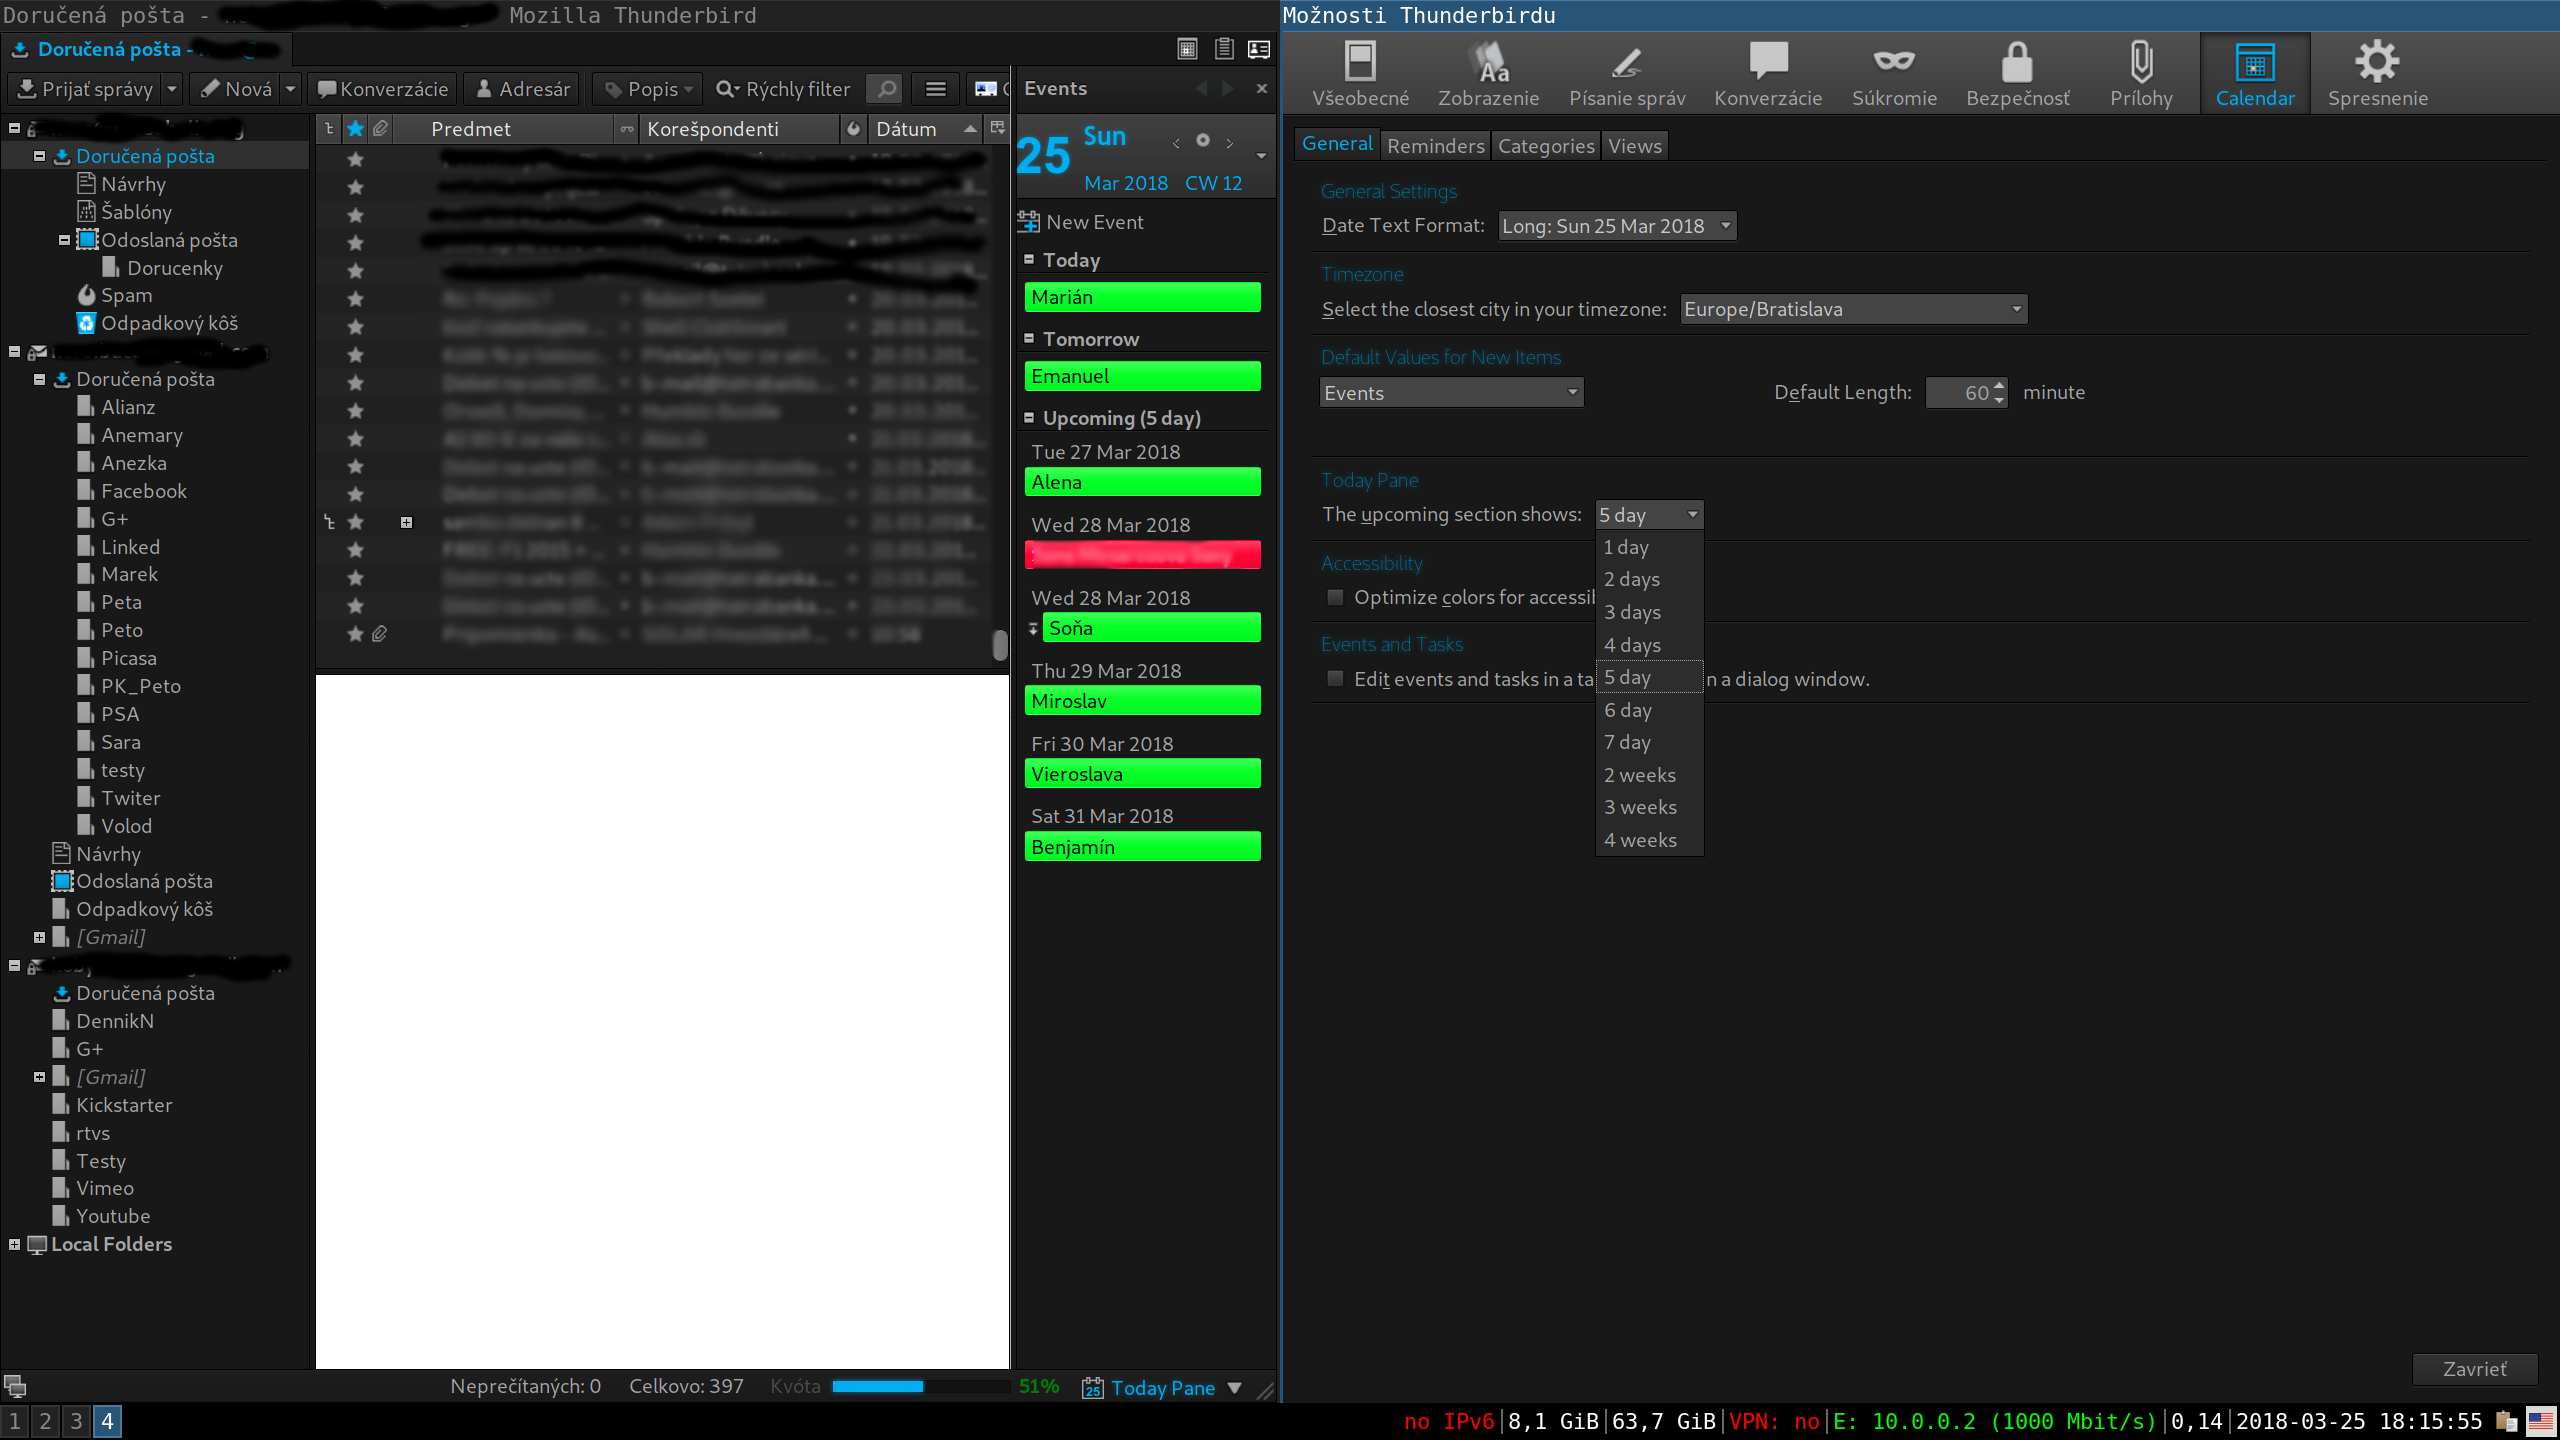Open Spresnenie advanced pane
This screenshot has width=2560, height=1440.
pos(2377,74)
